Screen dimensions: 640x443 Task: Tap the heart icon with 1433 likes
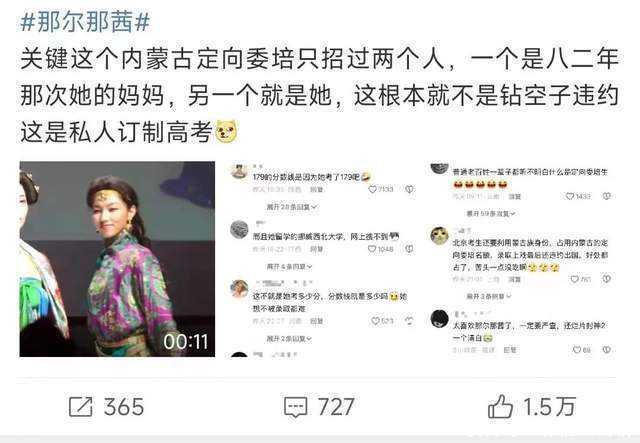[570, 196]
